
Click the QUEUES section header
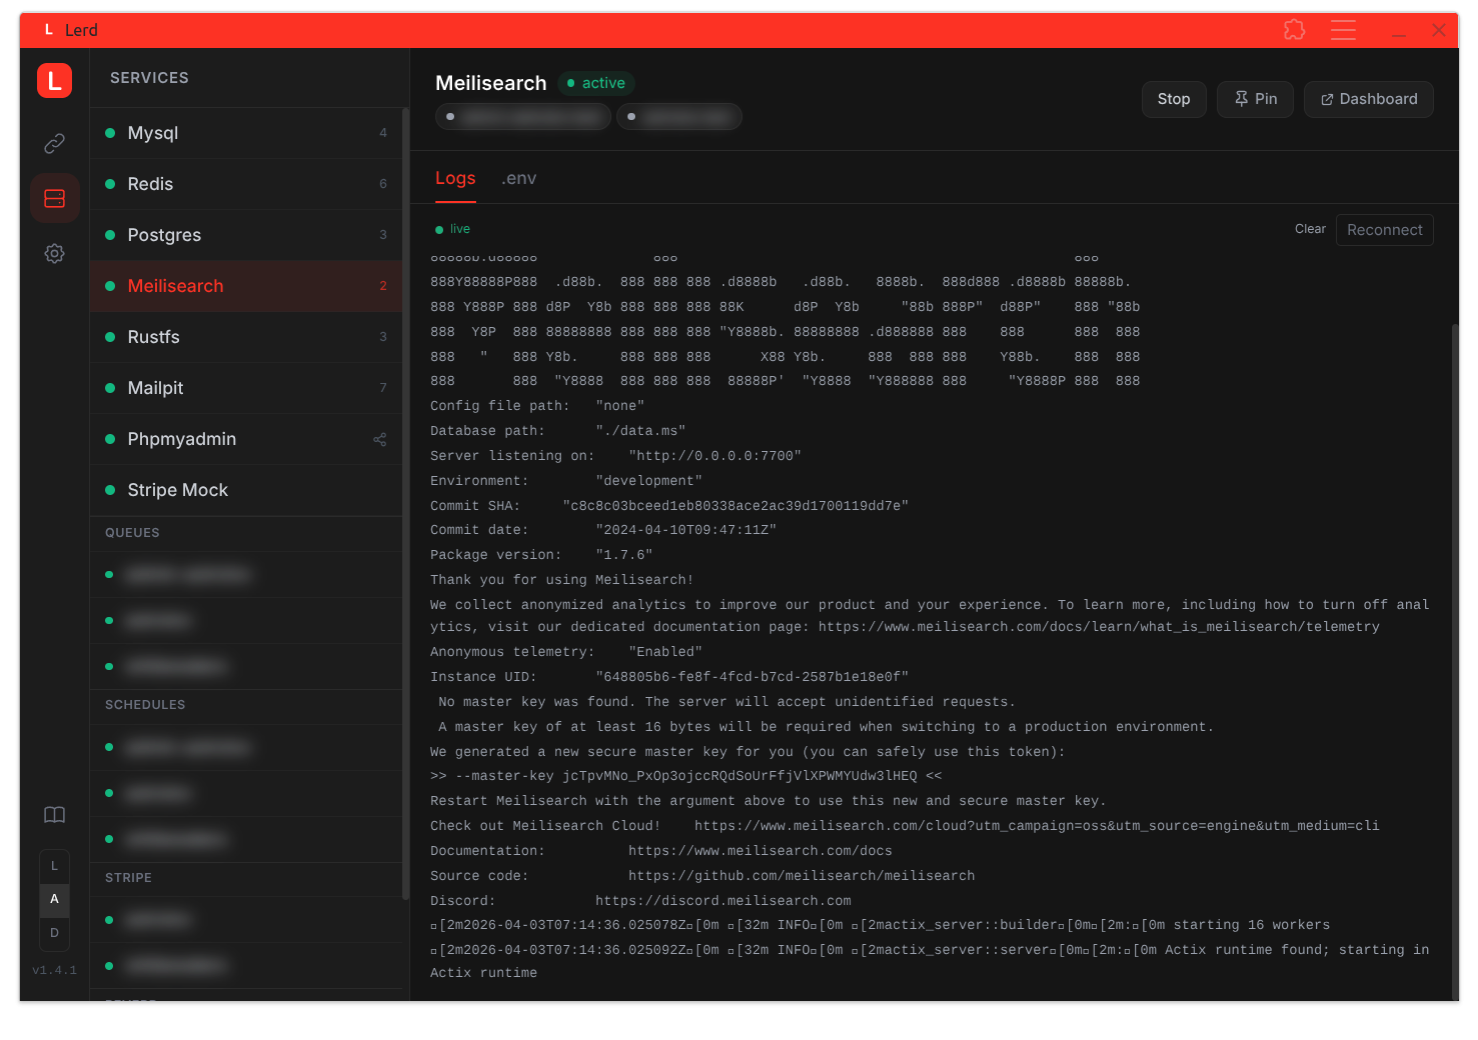[132, 533]
